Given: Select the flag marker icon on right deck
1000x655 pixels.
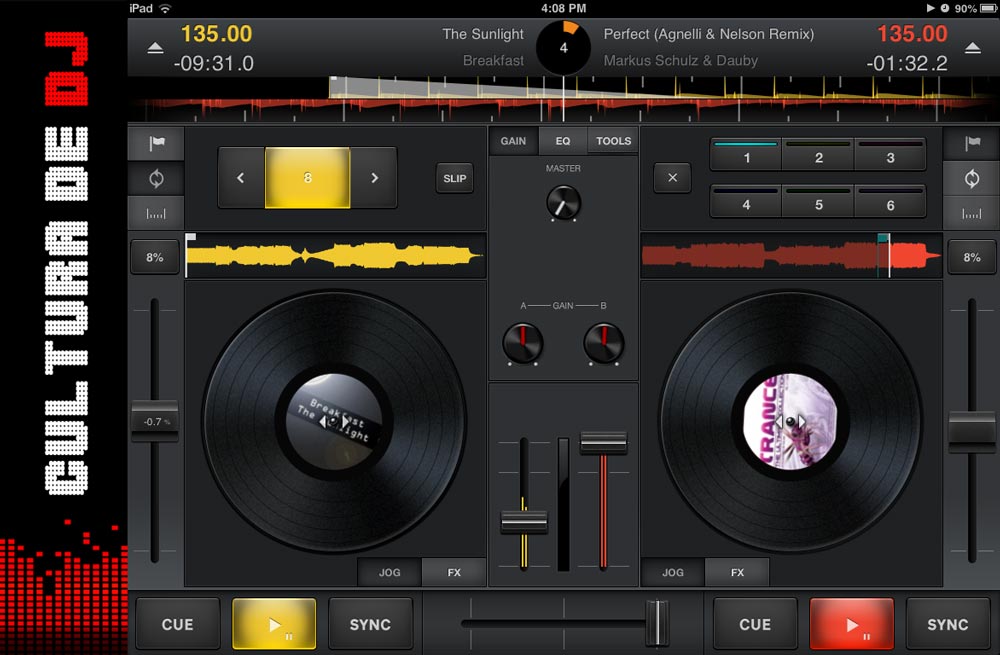Looking at the screenshot, I should point(971,142).
